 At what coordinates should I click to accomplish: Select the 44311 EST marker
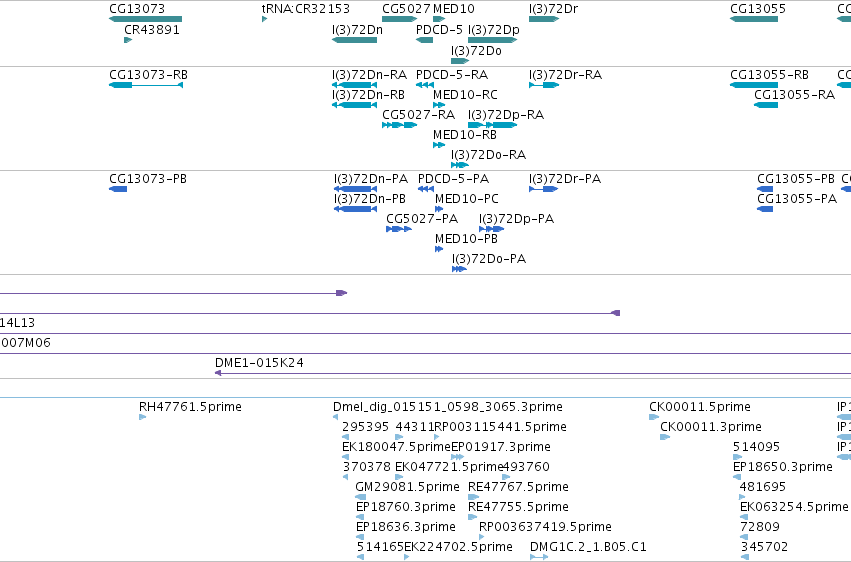pos(399,437)
